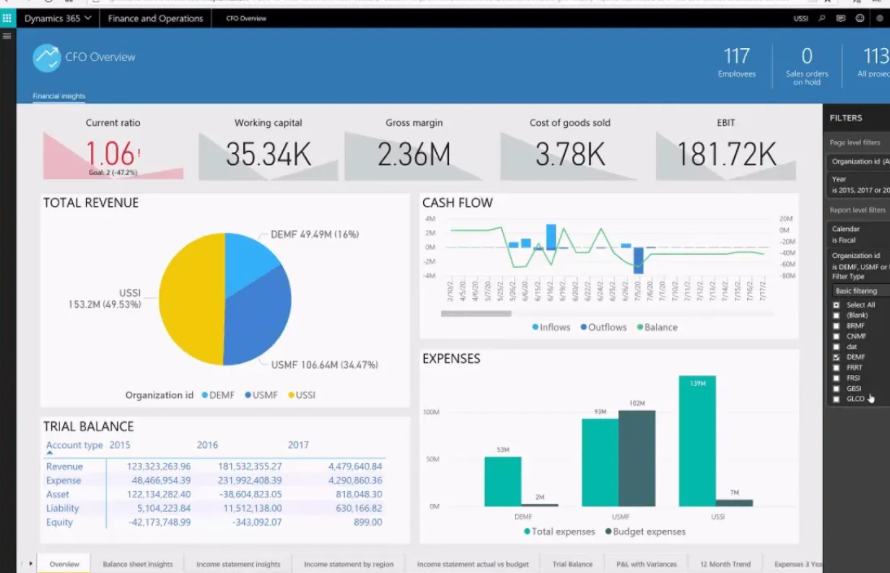The height and width of the screenshot is (573, 890).
Task: Toggle the Select All checkbox
Action: pos(836,305)
